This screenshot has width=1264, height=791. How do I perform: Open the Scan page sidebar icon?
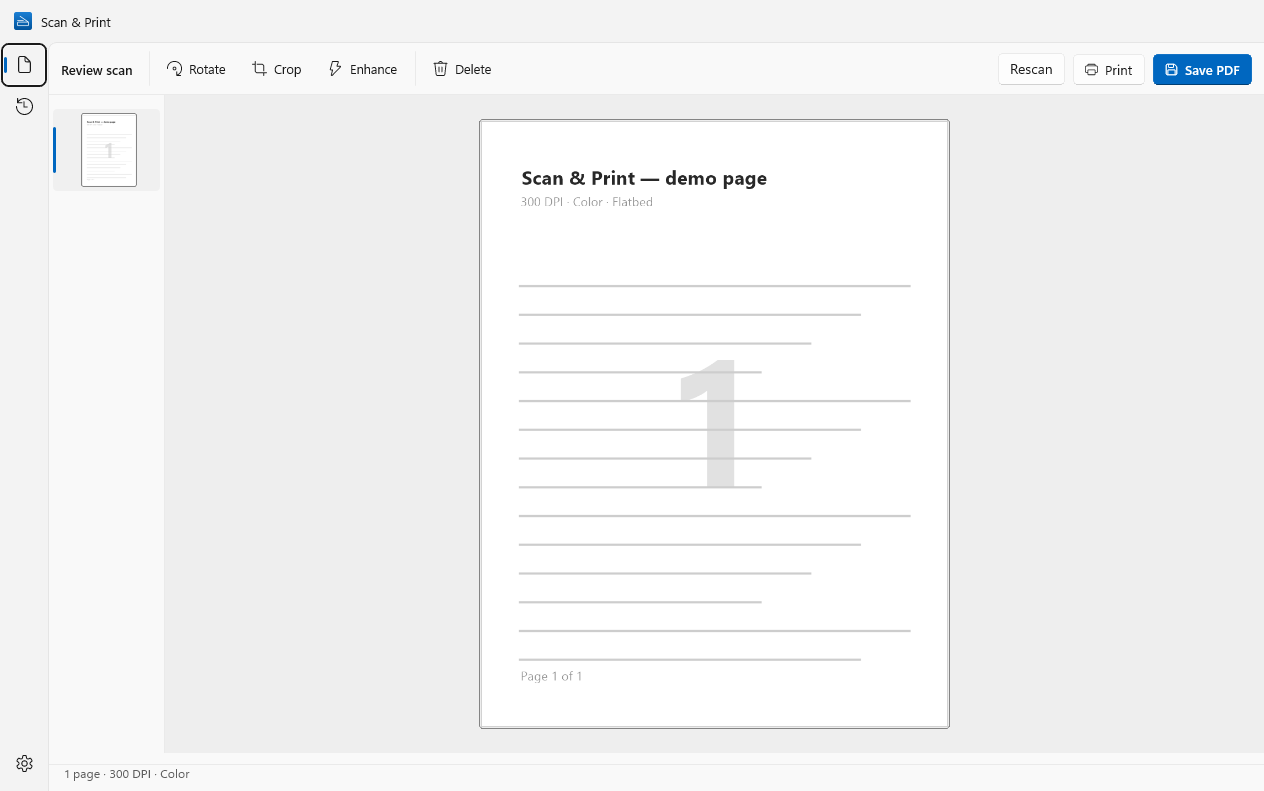point(24,65)
